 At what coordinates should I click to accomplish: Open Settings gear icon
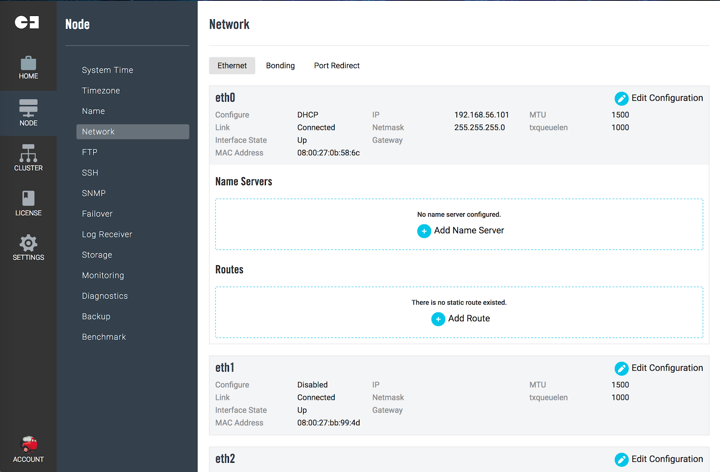click(x=28, y=243)
